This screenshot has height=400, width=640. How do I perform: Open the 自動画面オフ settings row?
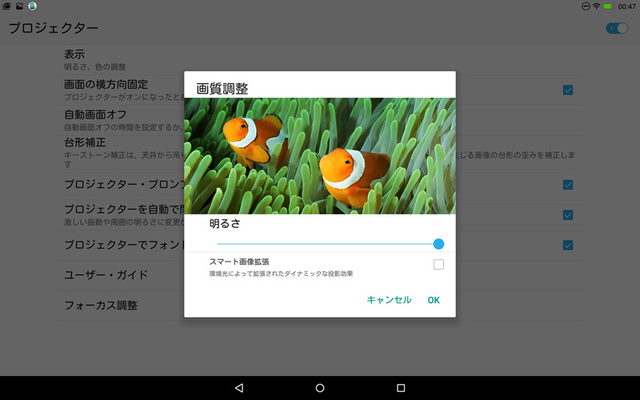click(320, 120)
